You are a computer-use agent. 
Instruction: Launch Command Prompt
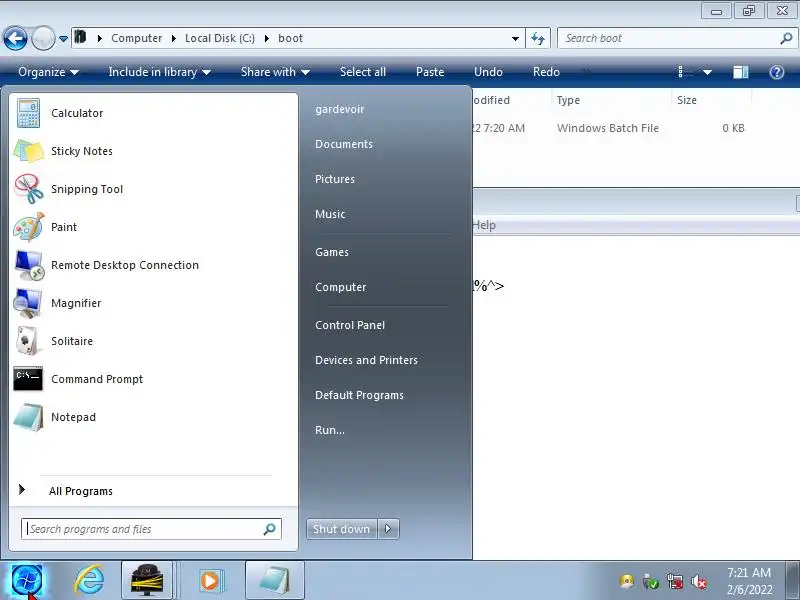153,379
